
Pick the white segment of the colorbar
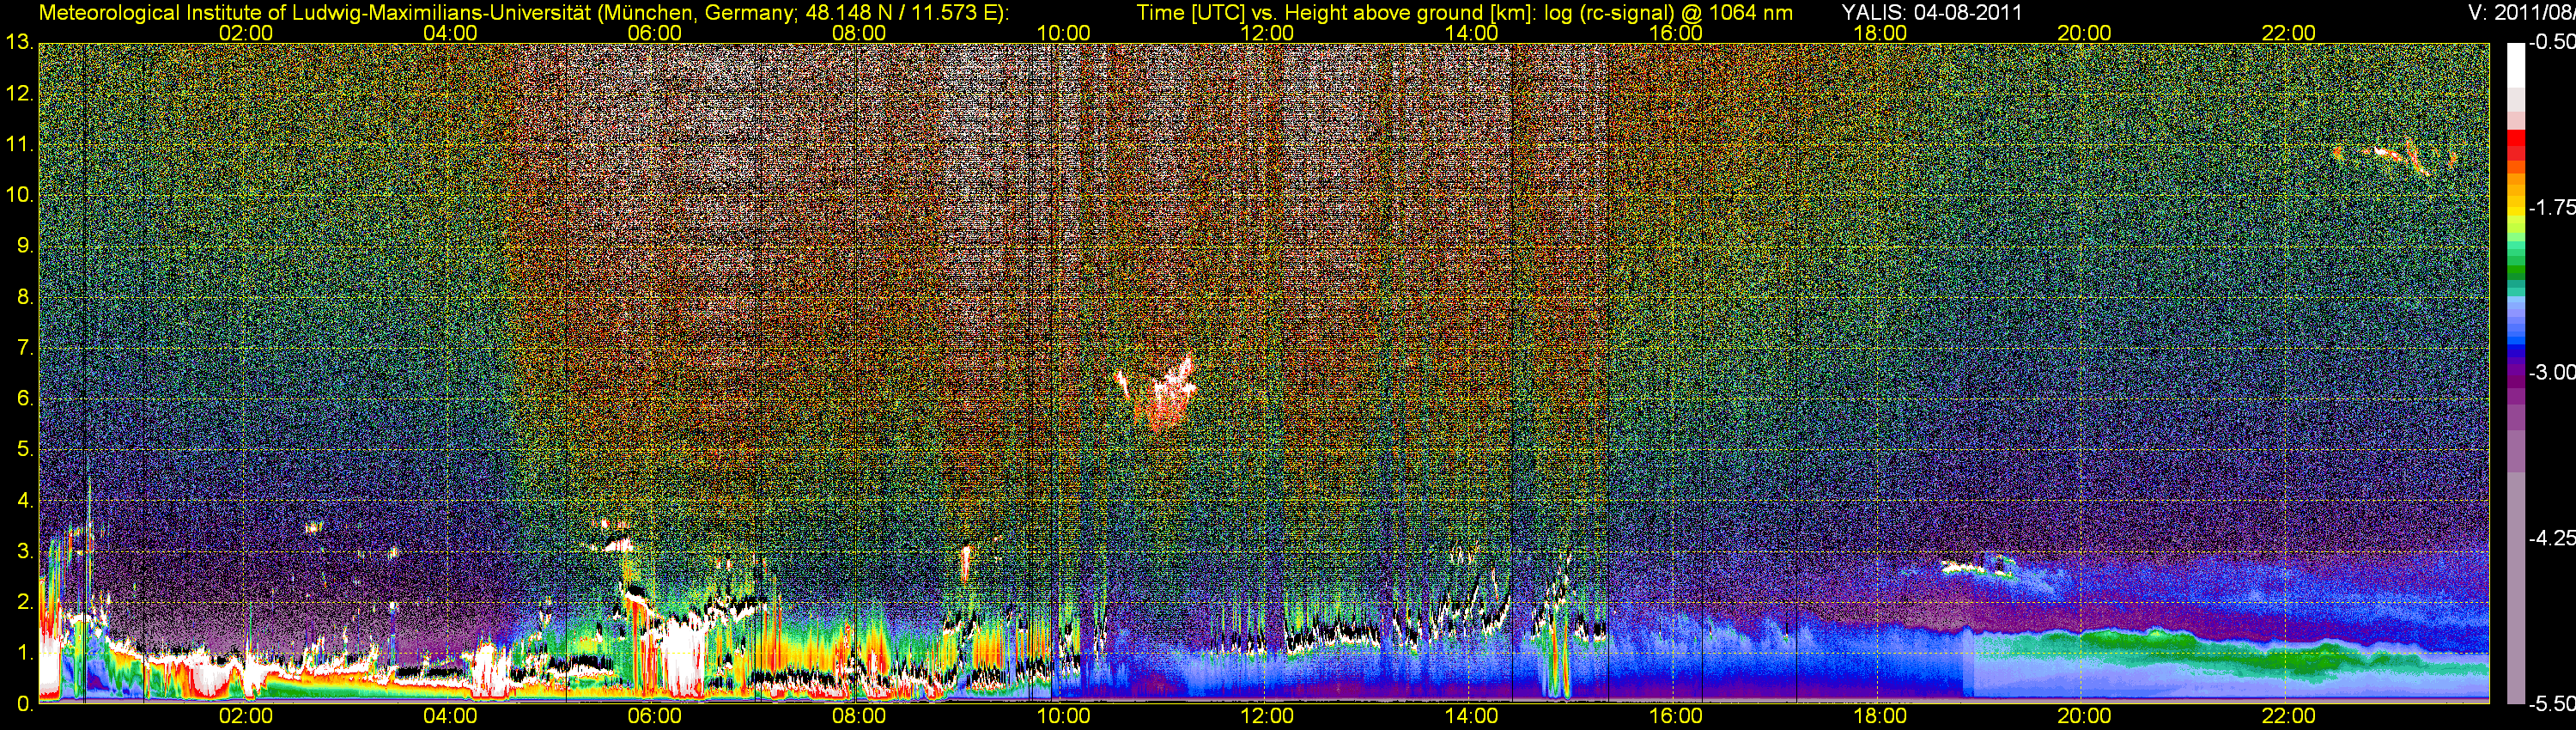[x=2515, y=65]
